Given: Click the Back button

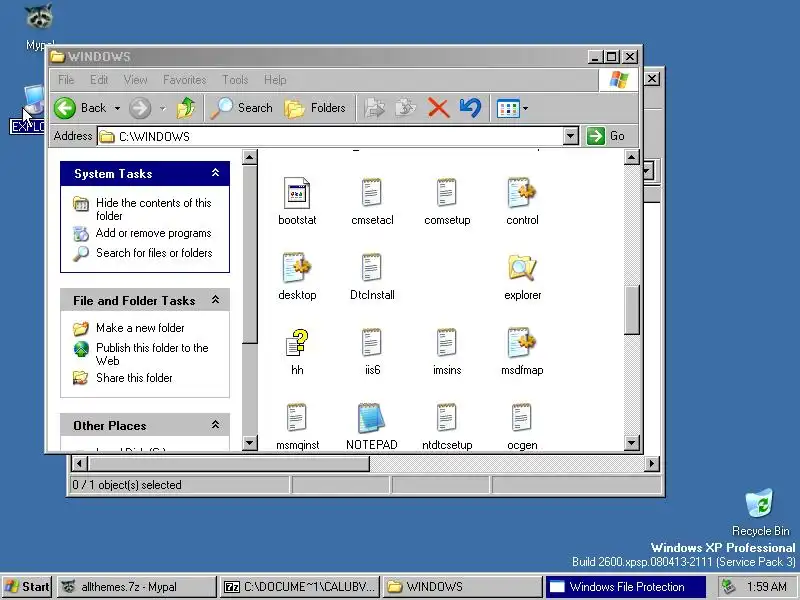Looking at the screenshot, I should click(80, 108).
